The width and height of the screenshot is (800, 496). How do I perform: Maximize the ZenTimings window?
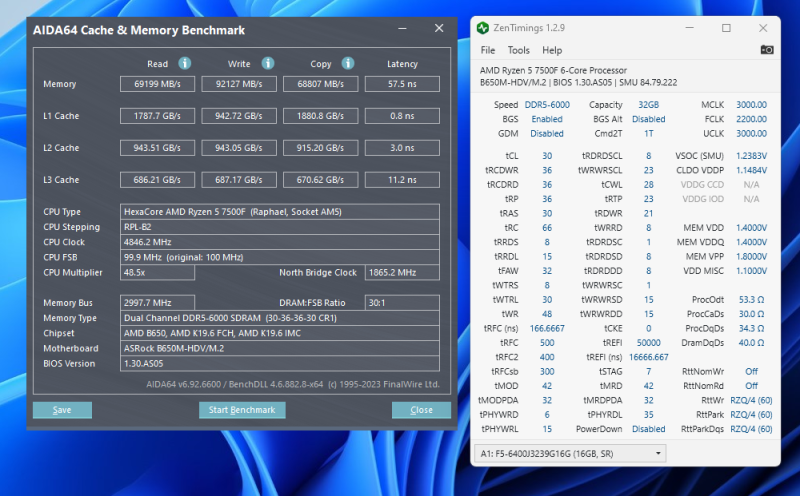726,28
